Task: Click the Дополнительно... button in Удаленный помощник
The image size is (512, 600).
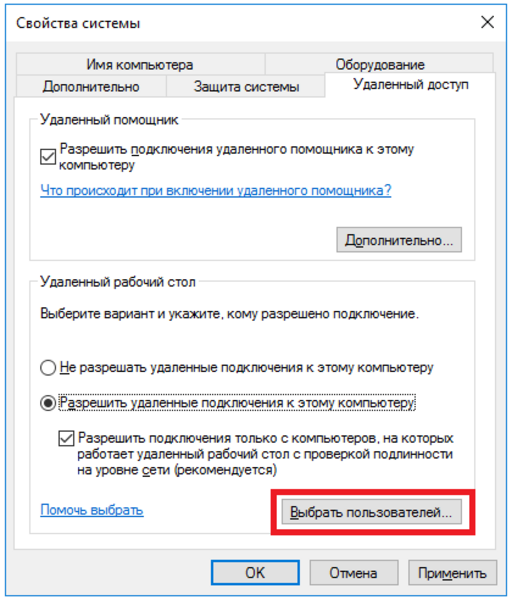Action: pyautogui.click(x=399, y=240)
